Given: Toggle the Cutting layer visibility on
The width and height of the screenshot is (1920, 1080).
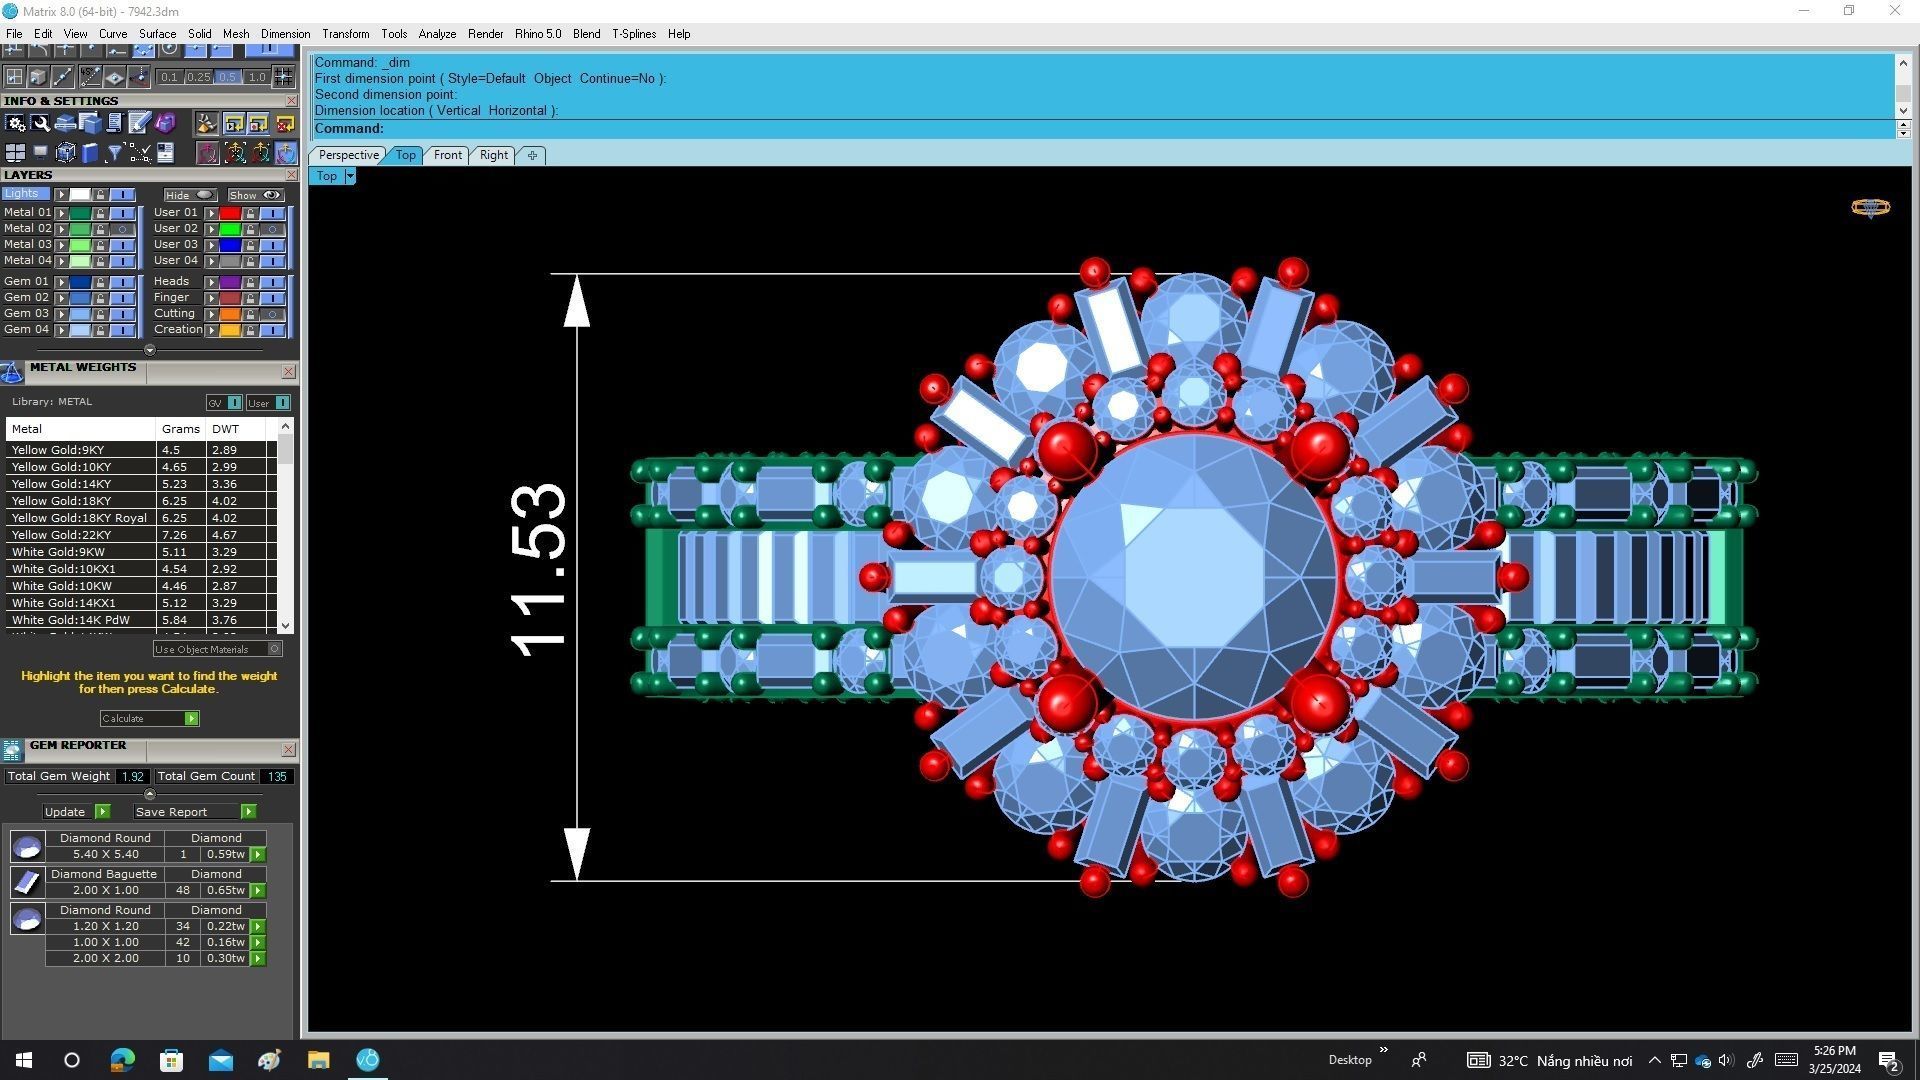Looking at the screenshot, I should tap(272, 314).
